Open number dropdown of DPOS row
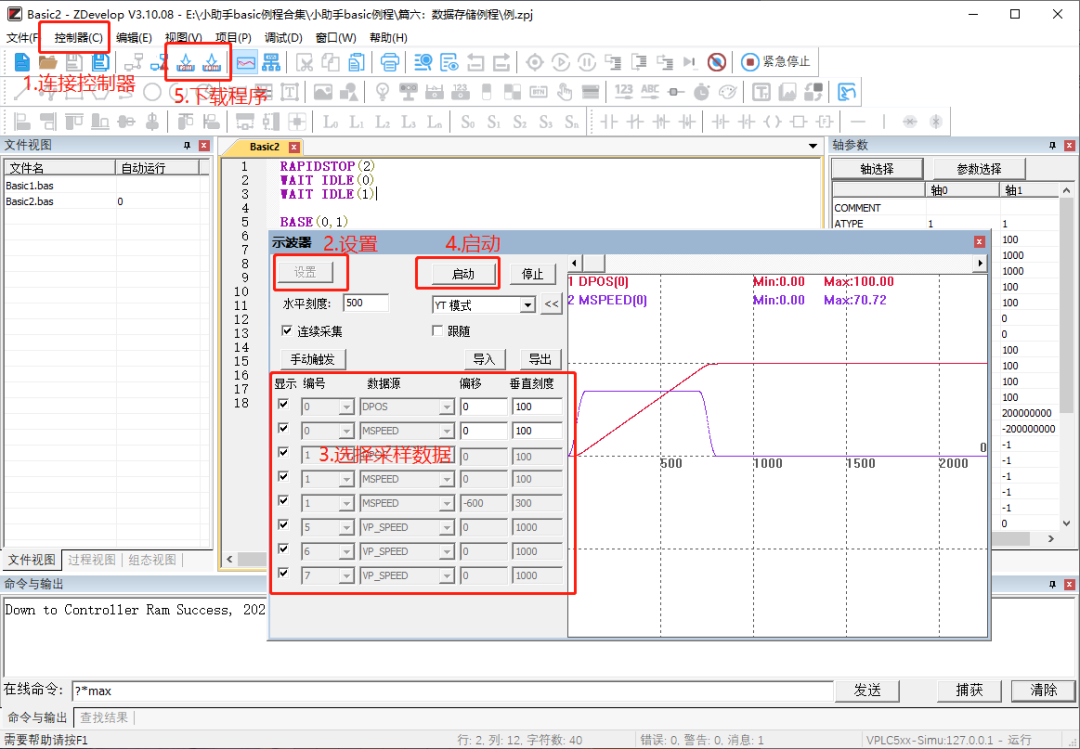Image resolution: width=1080 pixels, height=749 pixels. point(346,407)
